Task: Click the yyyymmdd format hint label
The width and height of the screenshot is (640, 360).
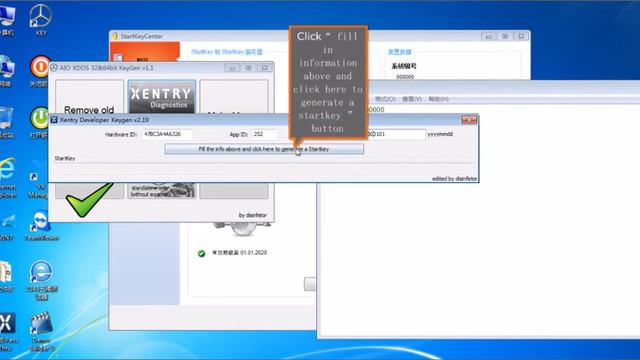Action: [x=440, y=134]
